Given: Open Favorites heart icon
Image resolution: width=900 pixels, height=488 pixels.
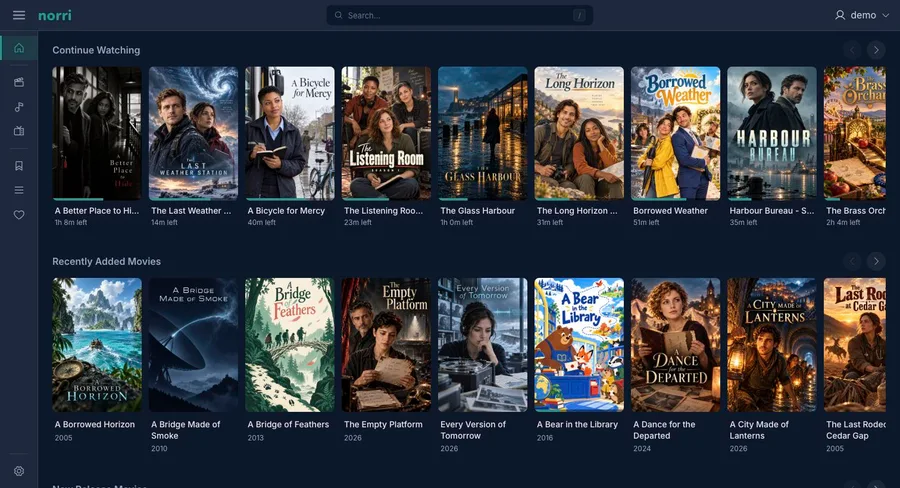Looking at the screenshot, I should 19,215.
